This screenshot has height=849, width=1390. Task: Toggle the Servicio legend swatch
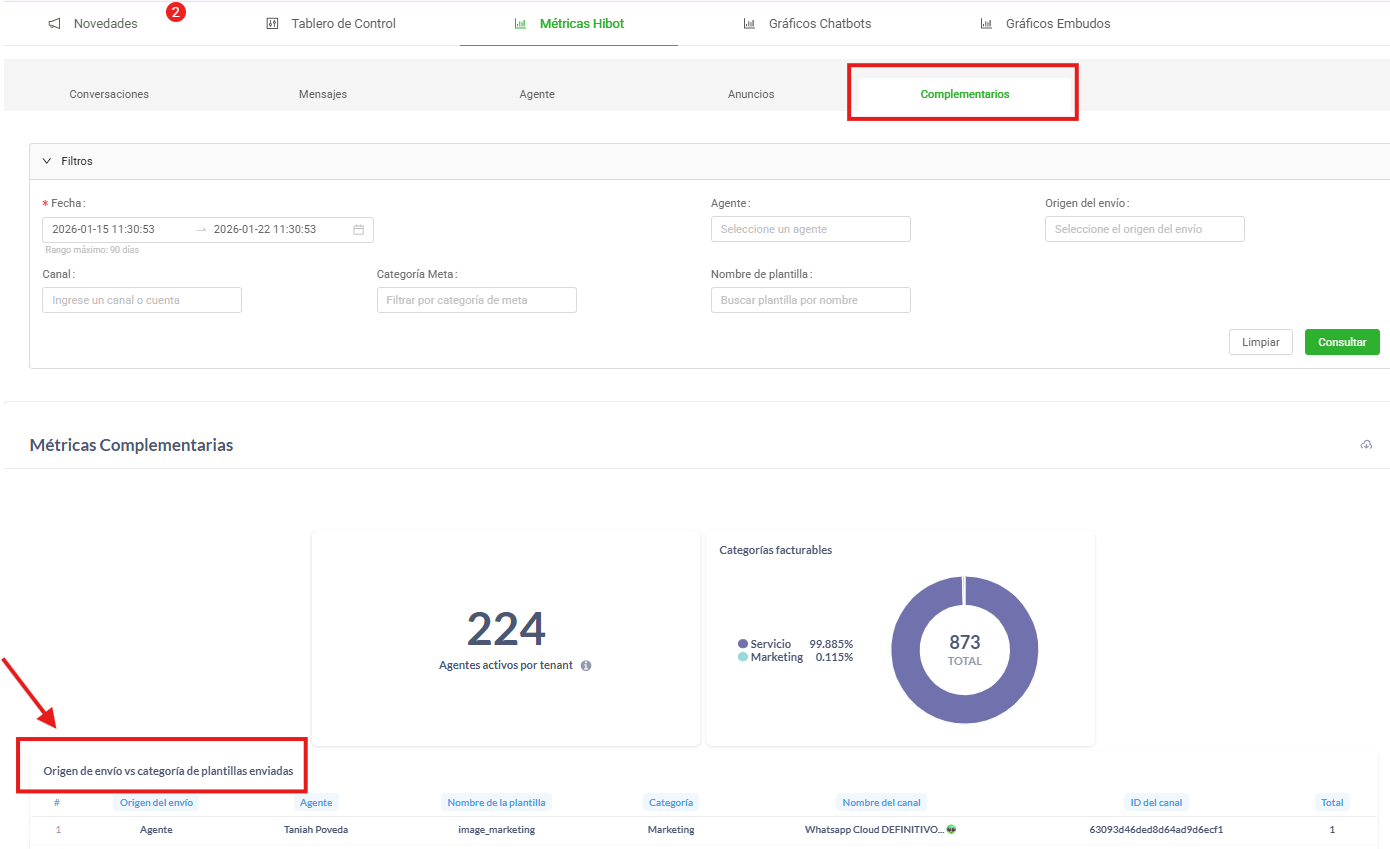coord(743,644)
